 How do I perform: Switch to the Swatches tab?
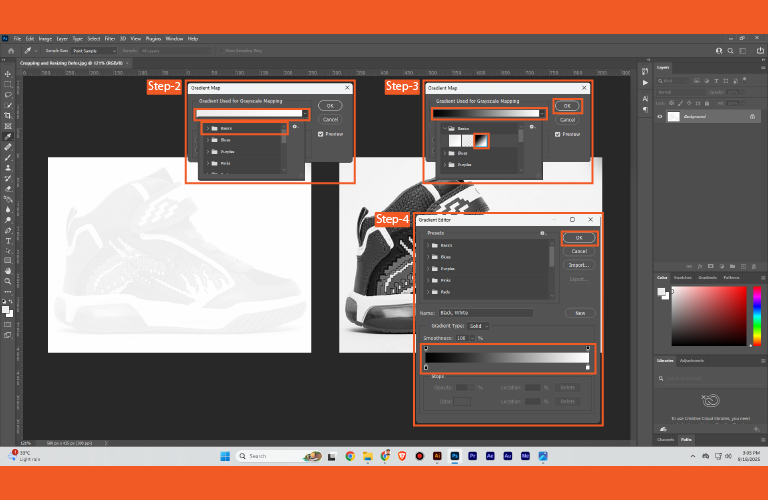pos(685,277)
